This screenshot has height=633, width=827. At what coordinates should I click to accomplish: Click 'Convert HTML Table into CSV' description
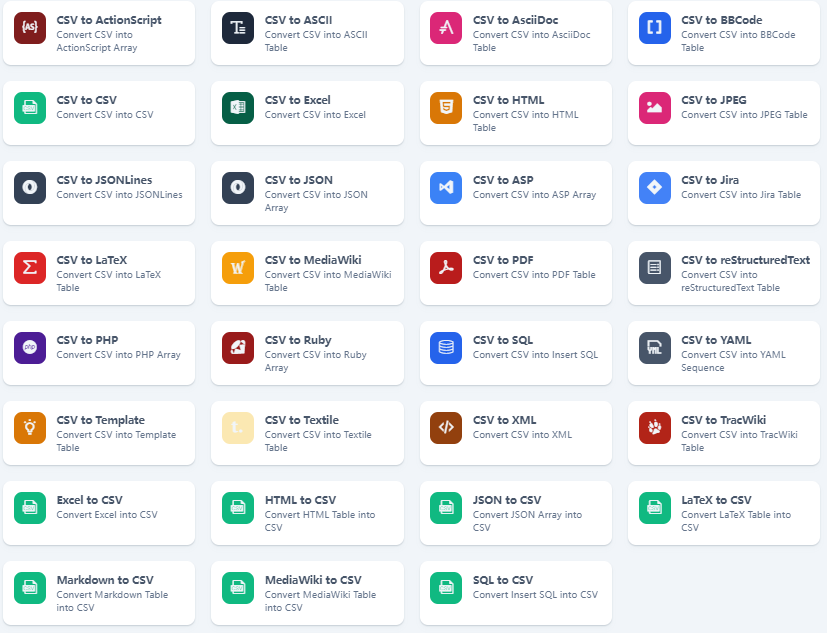click(320, 521)
